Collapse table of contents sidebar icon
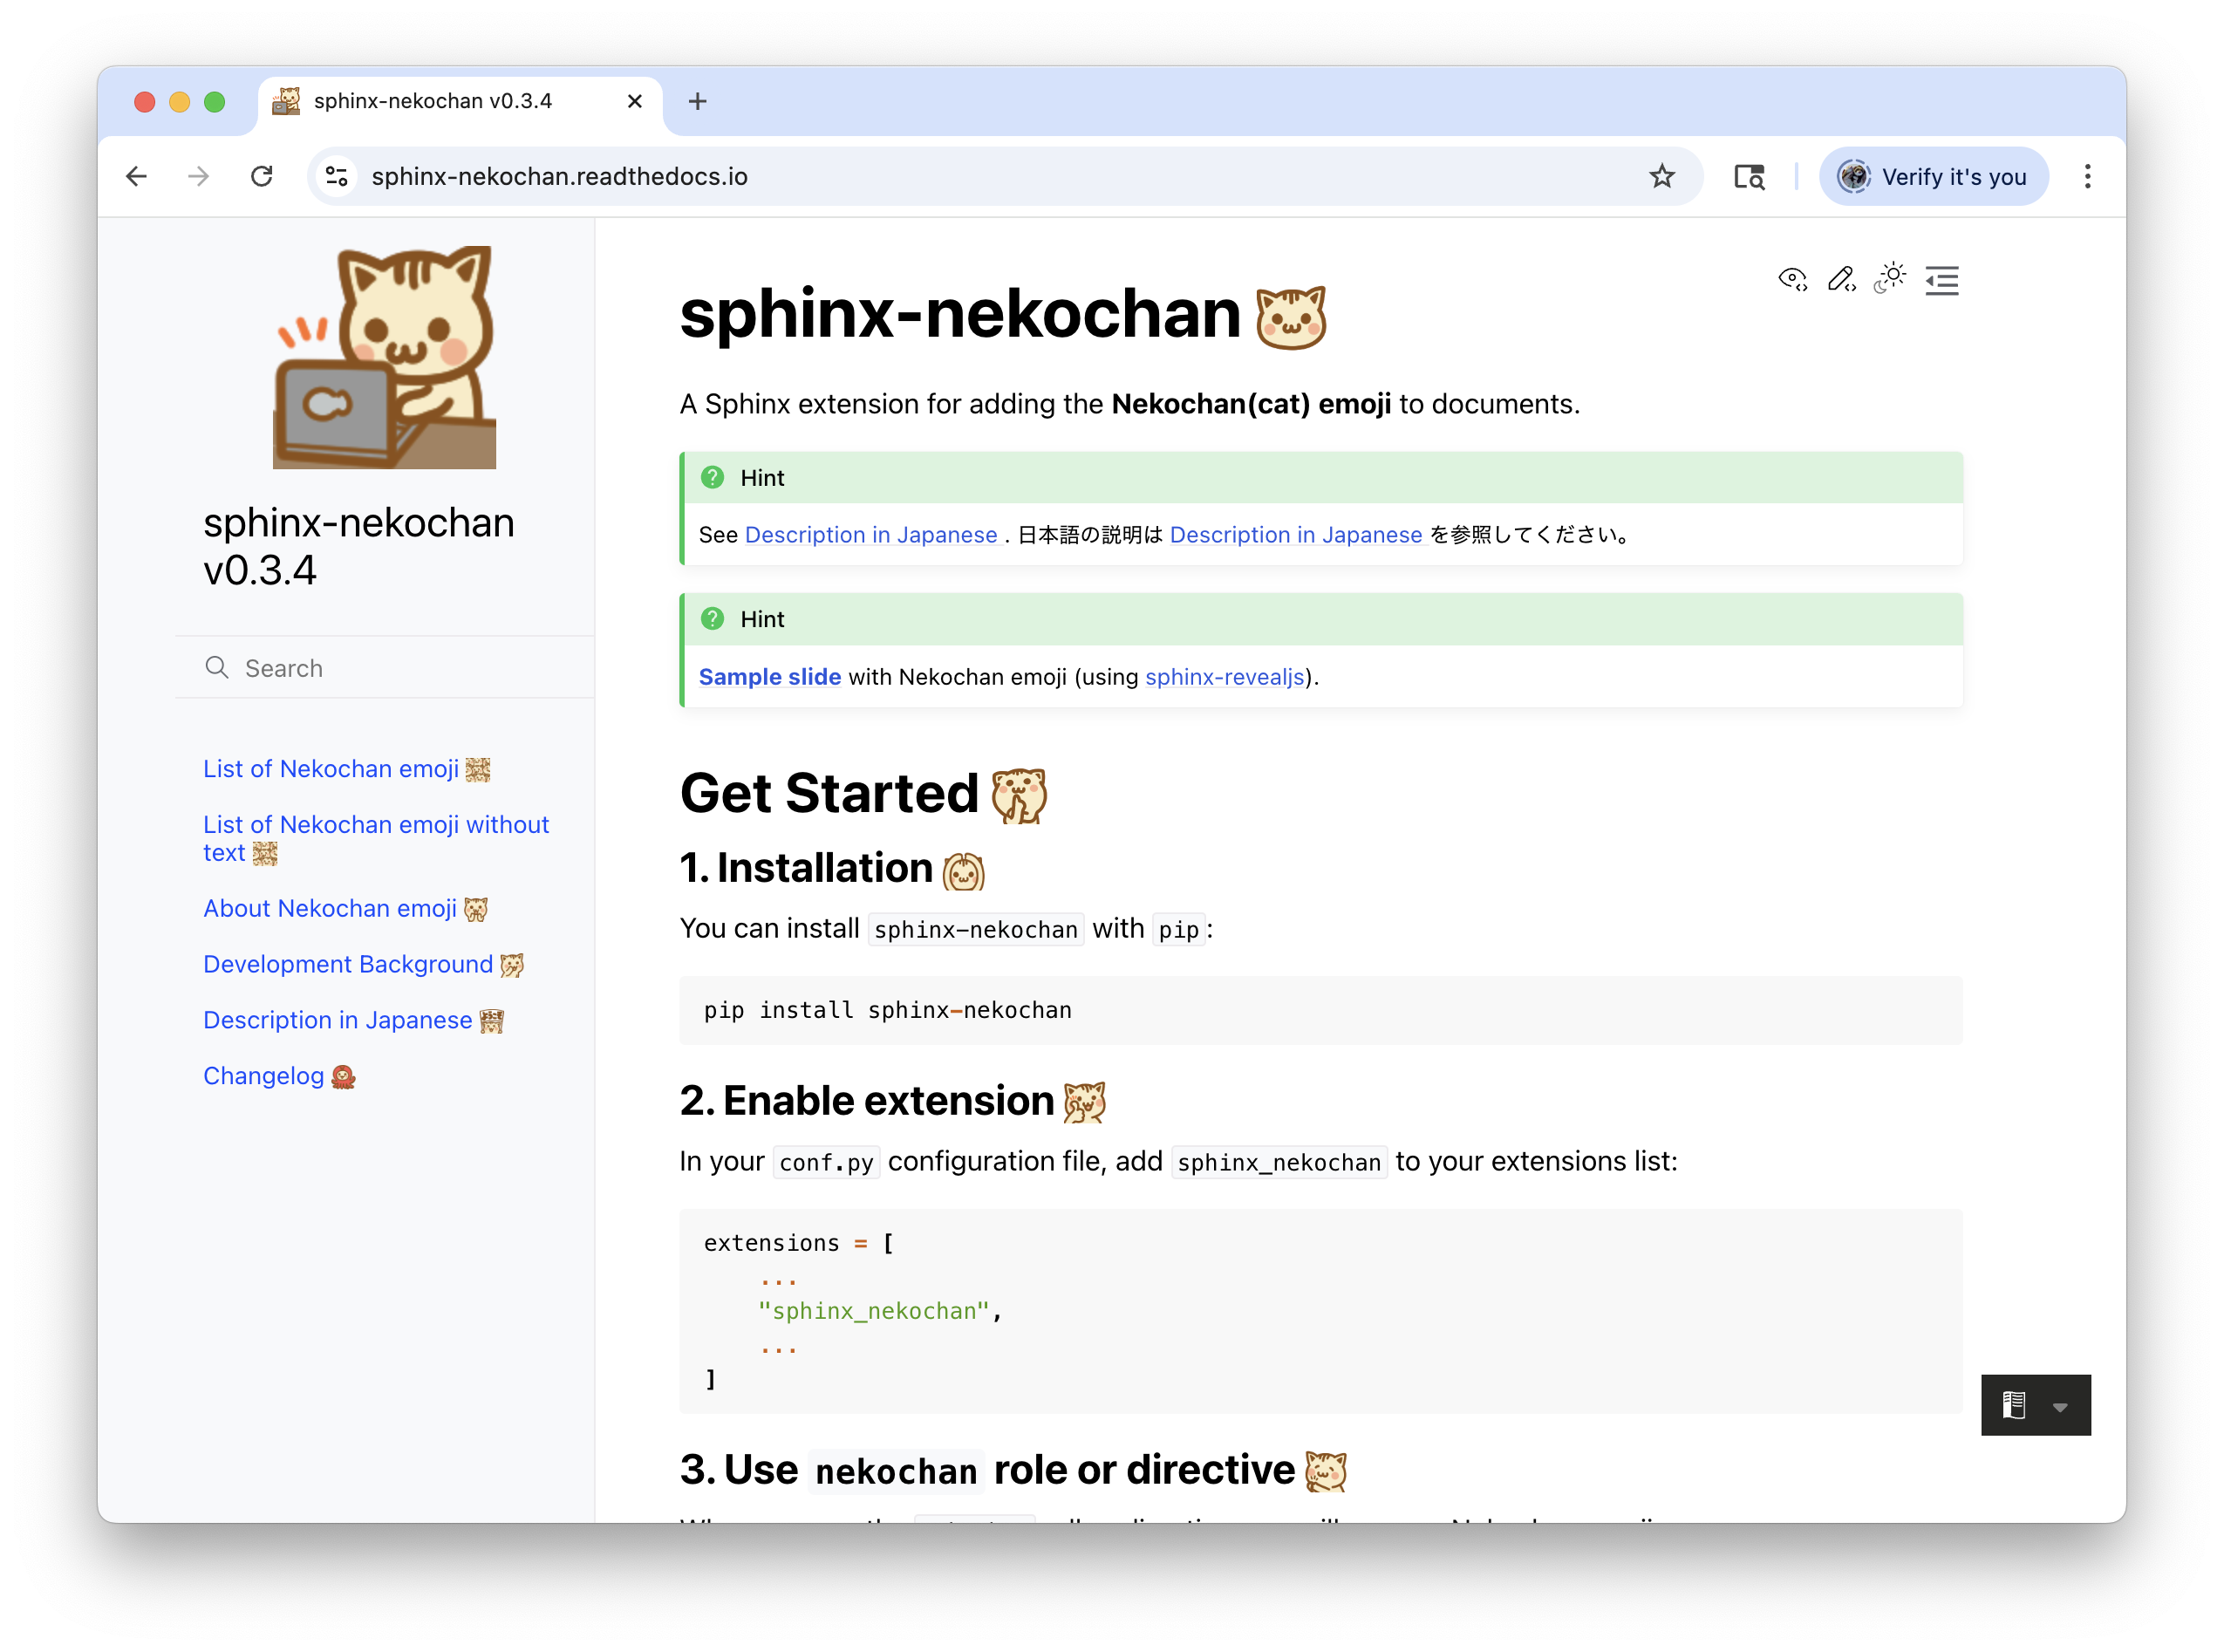This screenshot has height=1652, width=2224. (1941, 281)
